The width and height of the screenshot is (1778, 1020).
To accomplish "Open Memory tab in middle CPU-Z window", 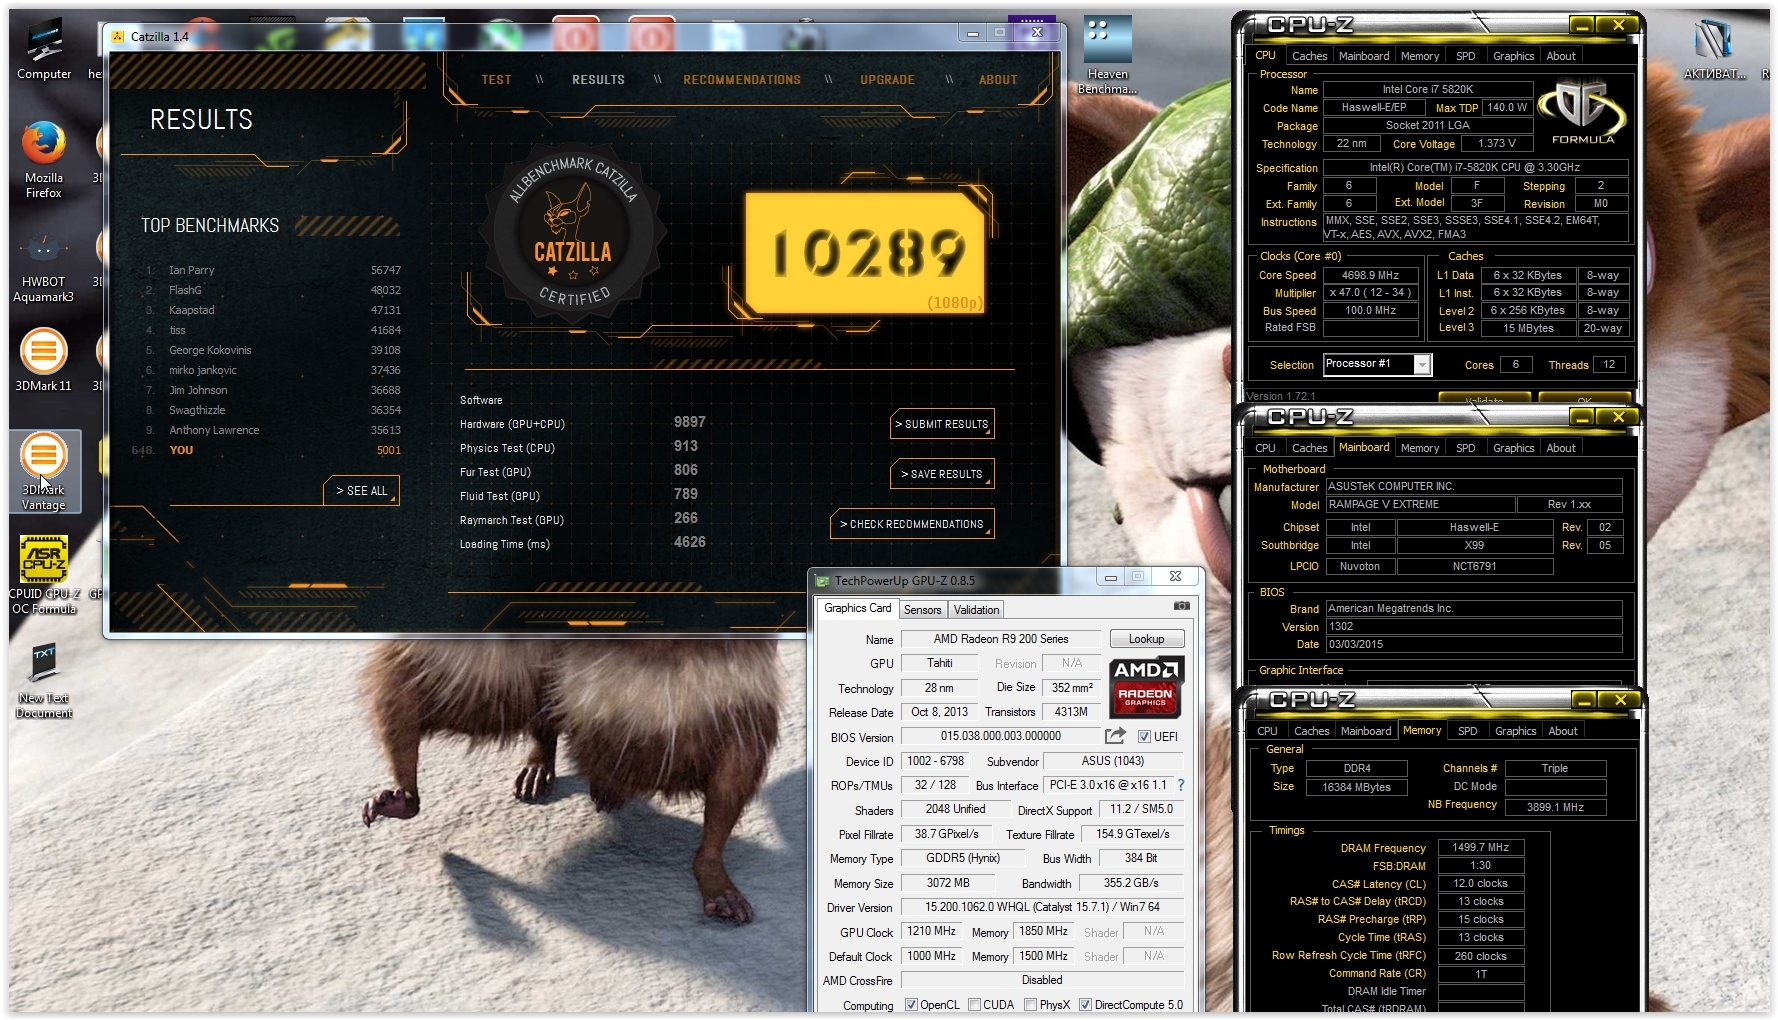I will [1420, 448].
